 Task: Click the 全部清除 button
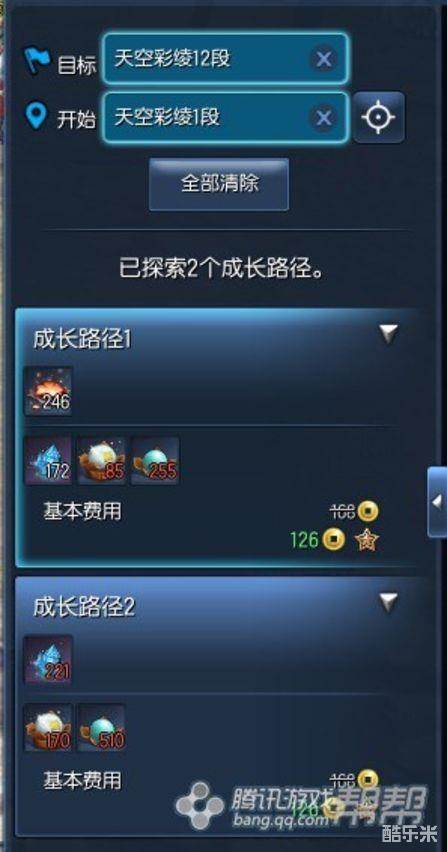pos(219,184)
